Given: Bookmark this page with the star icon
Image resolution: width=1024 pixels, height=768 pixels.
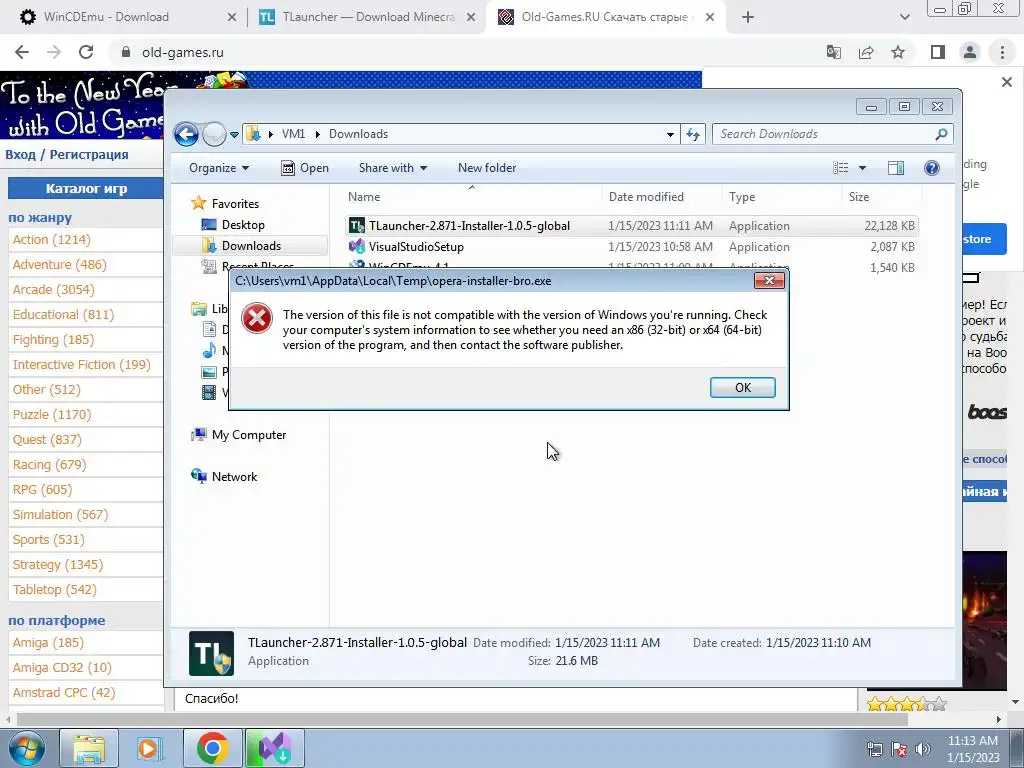Looking at the screenshot, I should [898, 52].
